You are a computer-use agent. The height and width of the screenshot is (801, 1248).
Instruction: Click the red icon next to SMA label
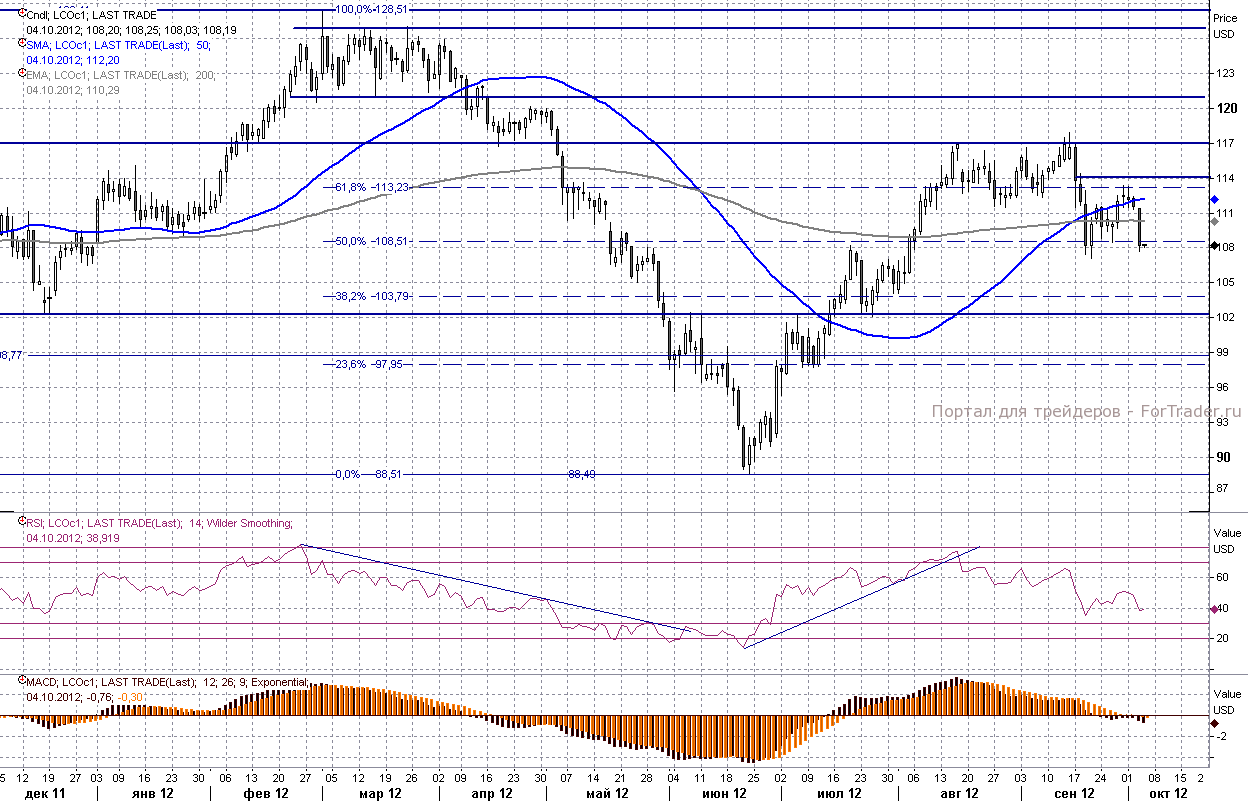(23, 44)
